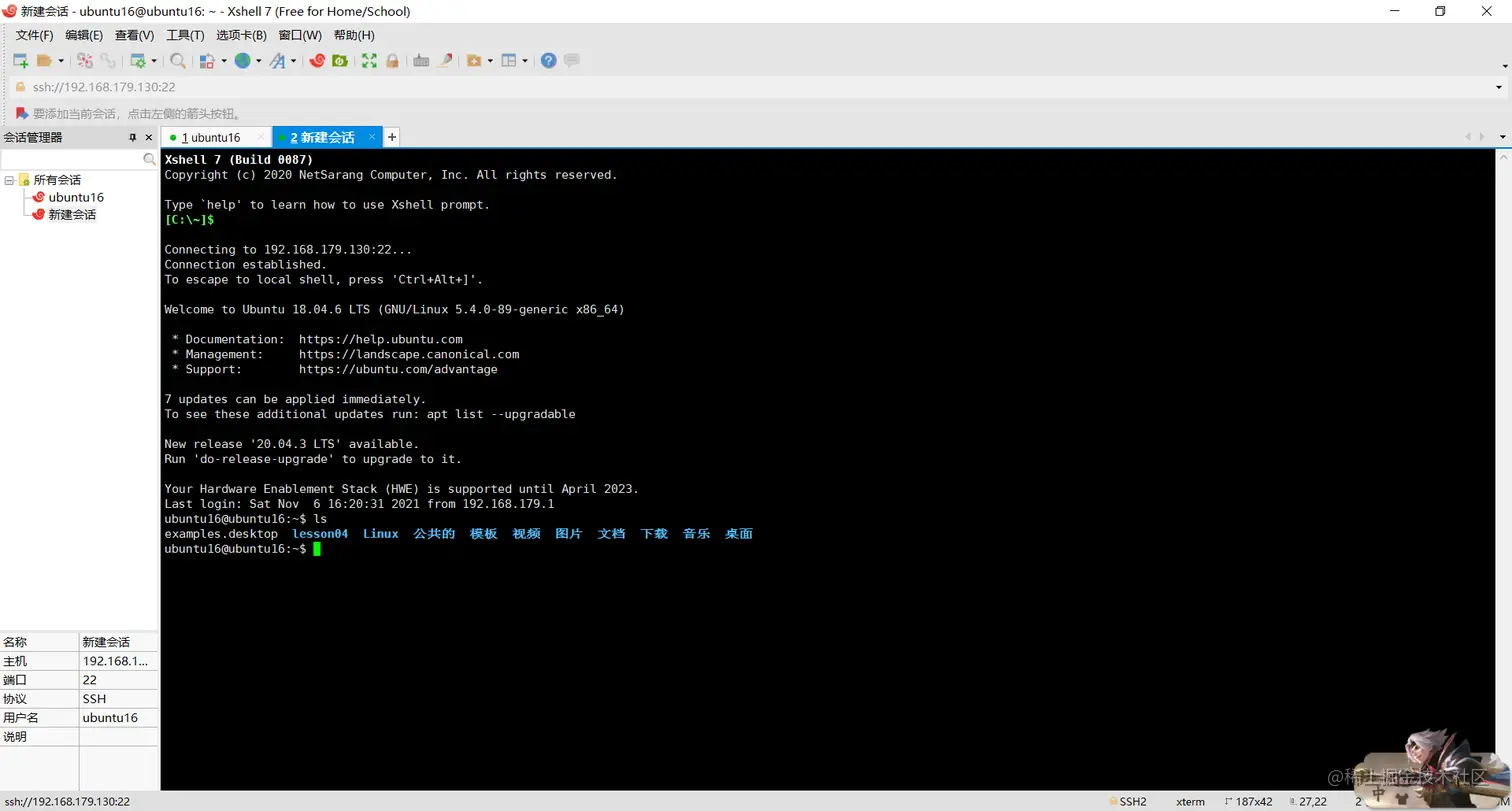1512x811 pixels.
Task: Click the Encoding globe icon
Action: [x=242, y=61]
